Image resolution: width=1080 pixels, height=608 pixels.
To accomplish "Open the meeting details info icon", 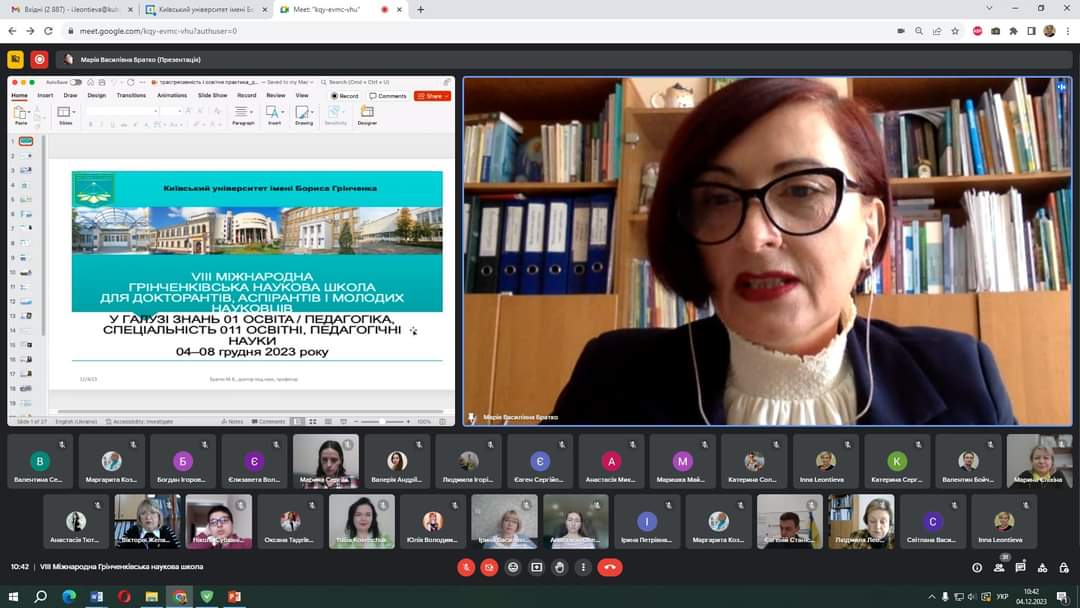I will tap(977, 567).
